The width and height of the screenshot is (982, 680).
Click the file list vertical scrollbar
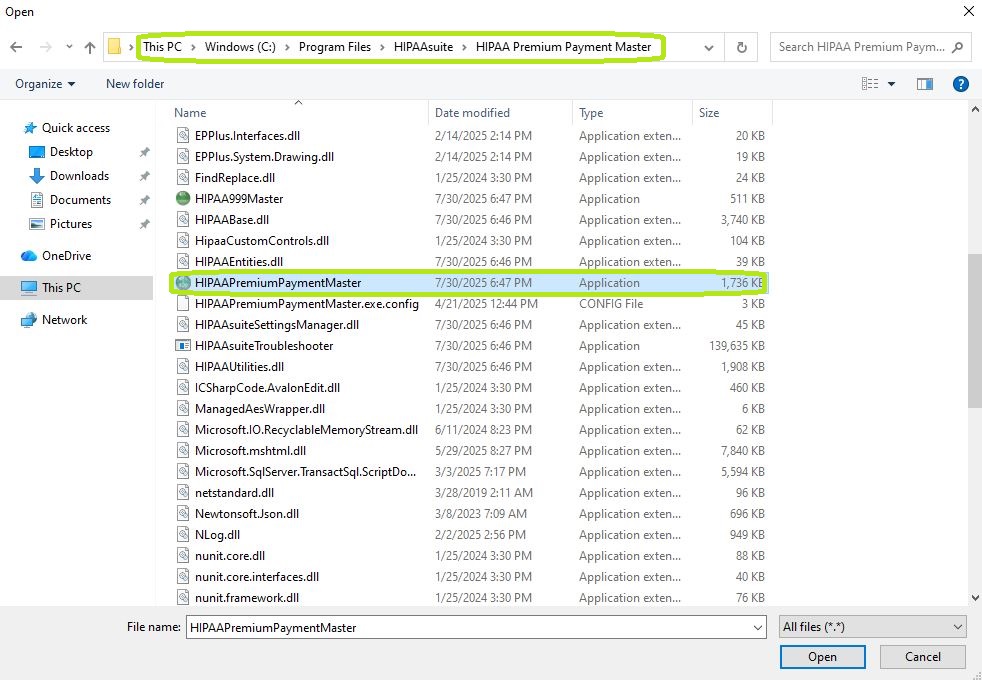(x=974, y=331)
